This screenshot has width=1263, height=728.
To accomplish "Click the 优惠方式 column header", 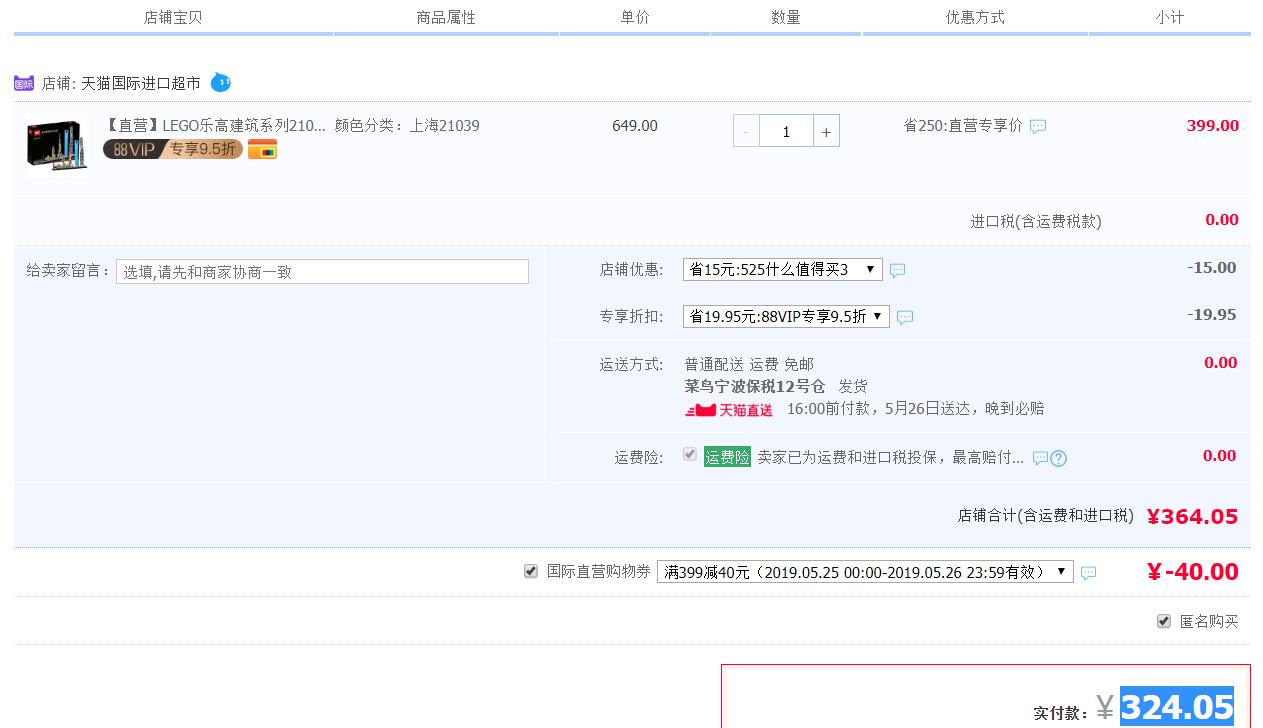I will point(975,17).
